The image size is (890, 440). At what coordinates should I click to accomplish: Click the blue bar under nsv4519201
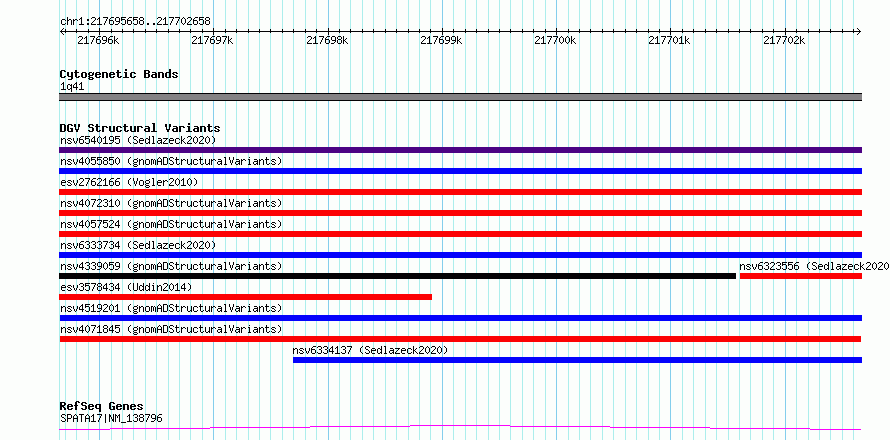[460, 318]
